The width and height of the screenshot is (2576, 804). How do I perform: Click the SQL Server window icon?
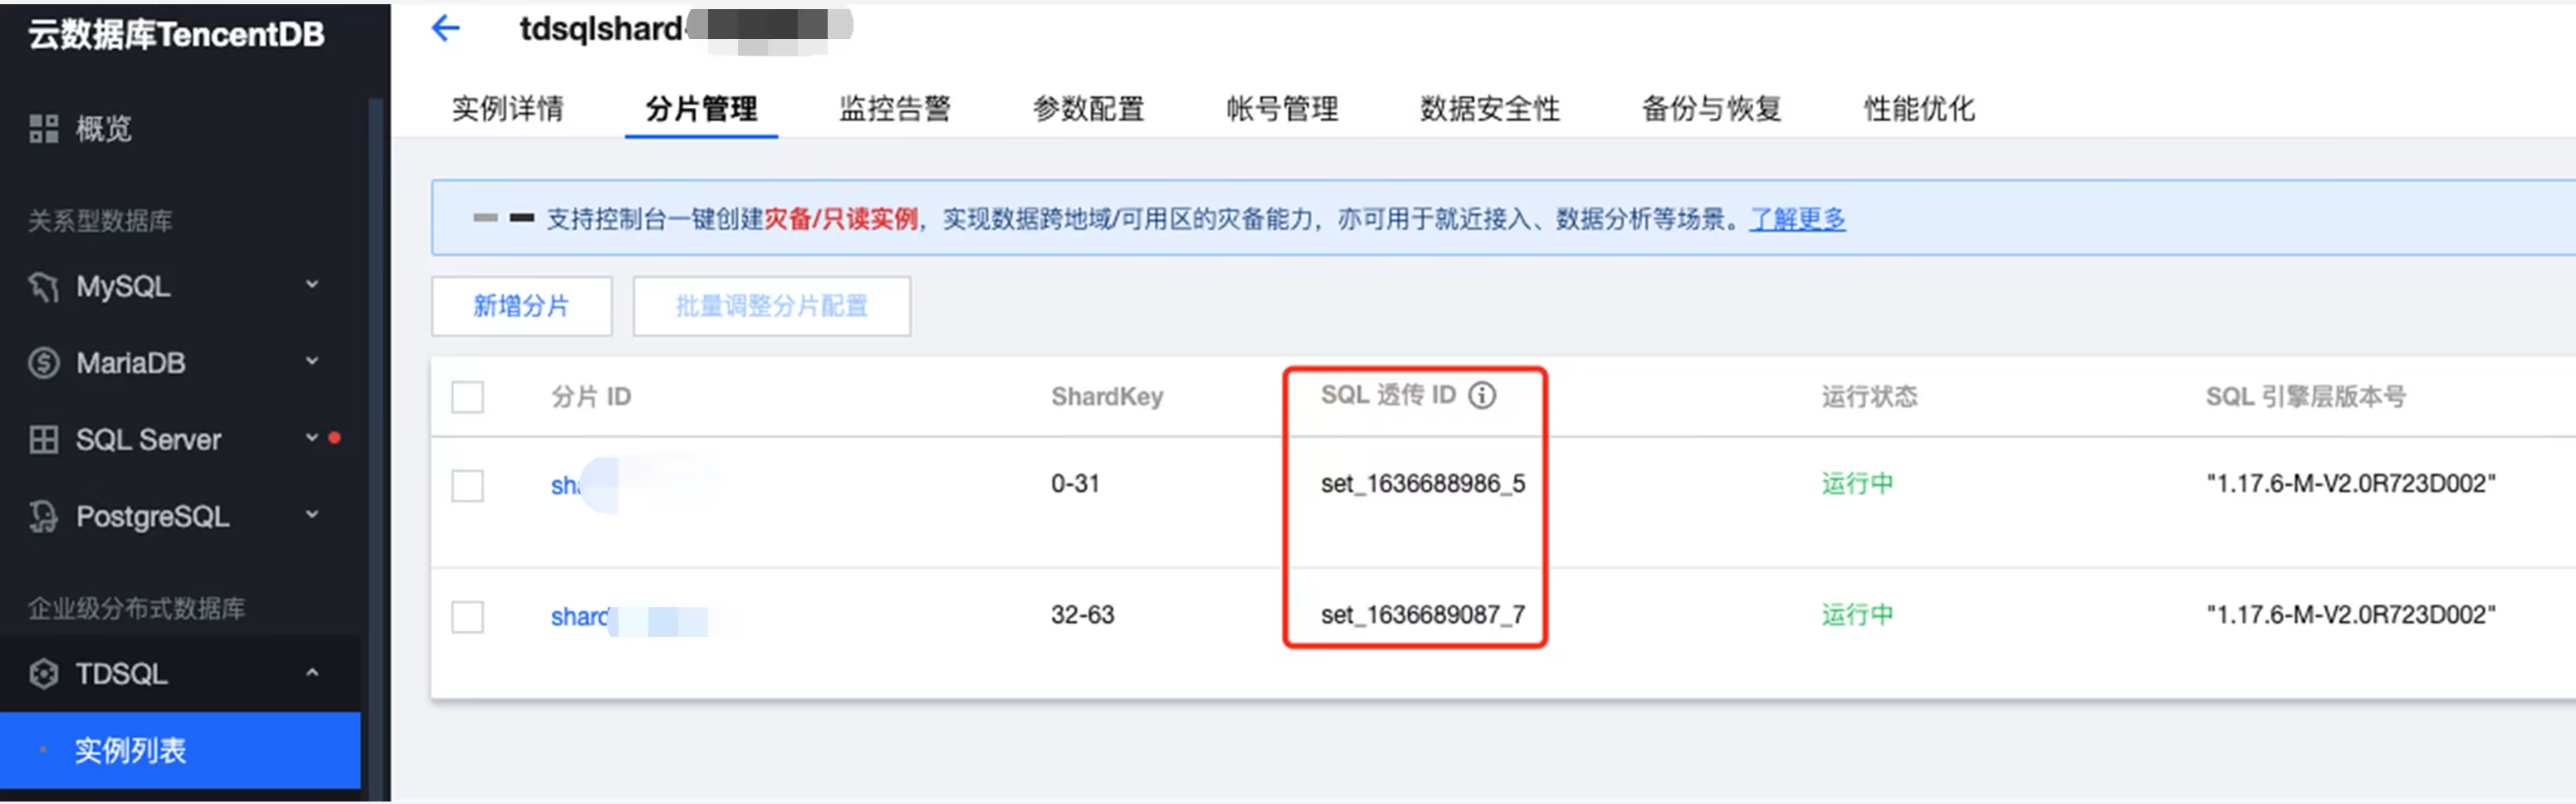[x=43, y=439]
